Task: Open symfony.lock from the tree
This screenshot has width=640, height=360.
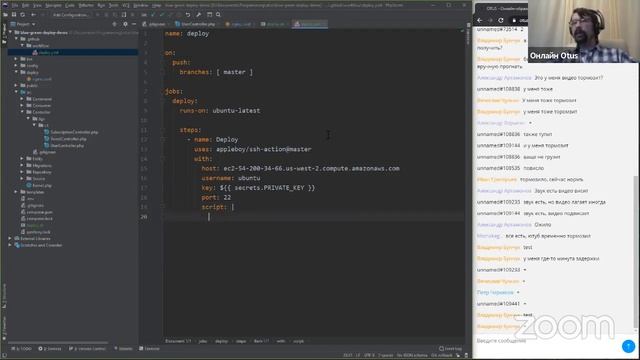Action: (36, 232)
